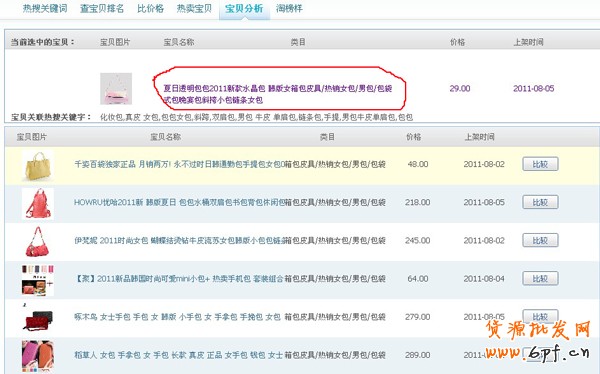Screen dimensions: 600x374
Task: Open the 啄木鸟 女士手包 product link
Action: click(177, 317)
